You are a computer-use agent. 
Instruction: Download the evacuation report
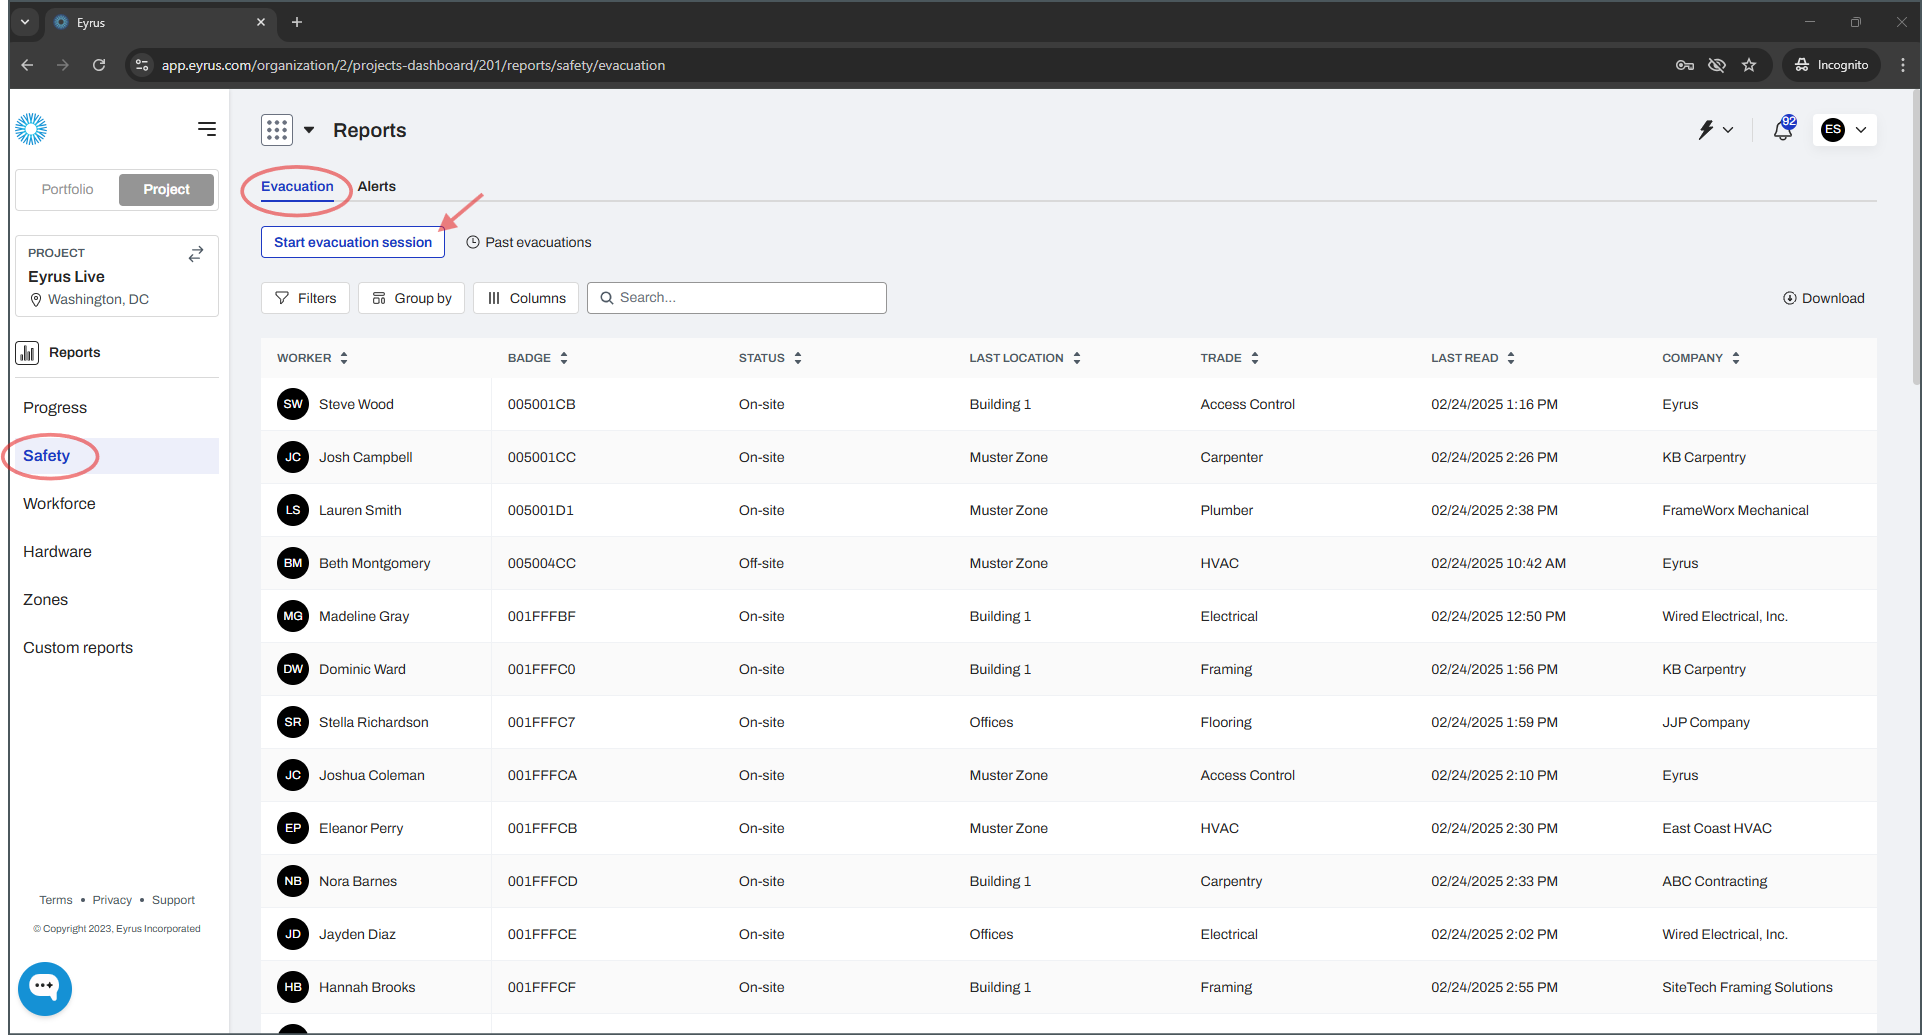point(1823,298)
